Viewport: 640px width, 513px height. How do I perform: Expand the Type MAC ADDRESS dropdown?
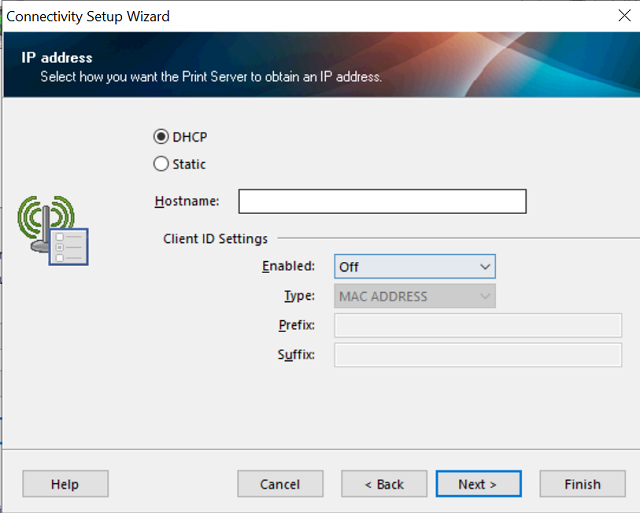[x=414, y=296]
